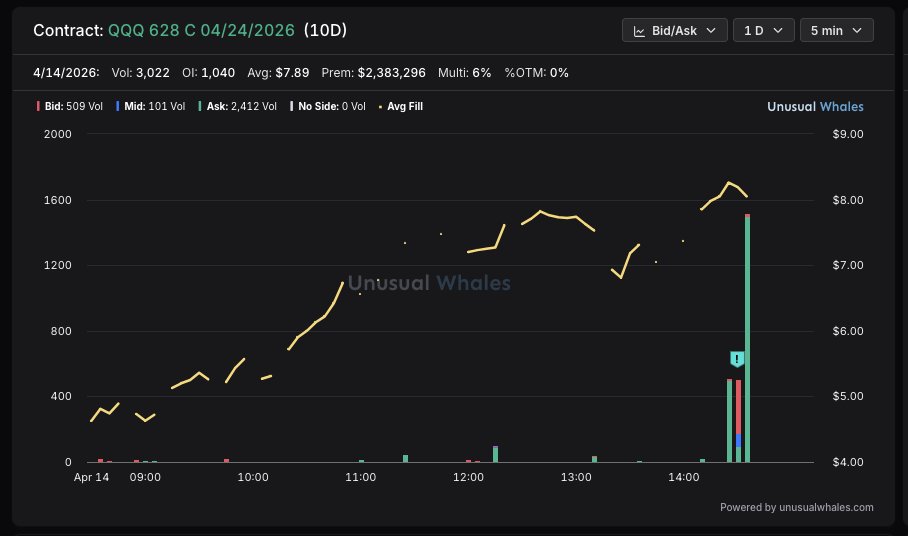Click the Multi: 6% stat
The height and width of the screenshot is (536, 908).
click(x=464, y=73)
